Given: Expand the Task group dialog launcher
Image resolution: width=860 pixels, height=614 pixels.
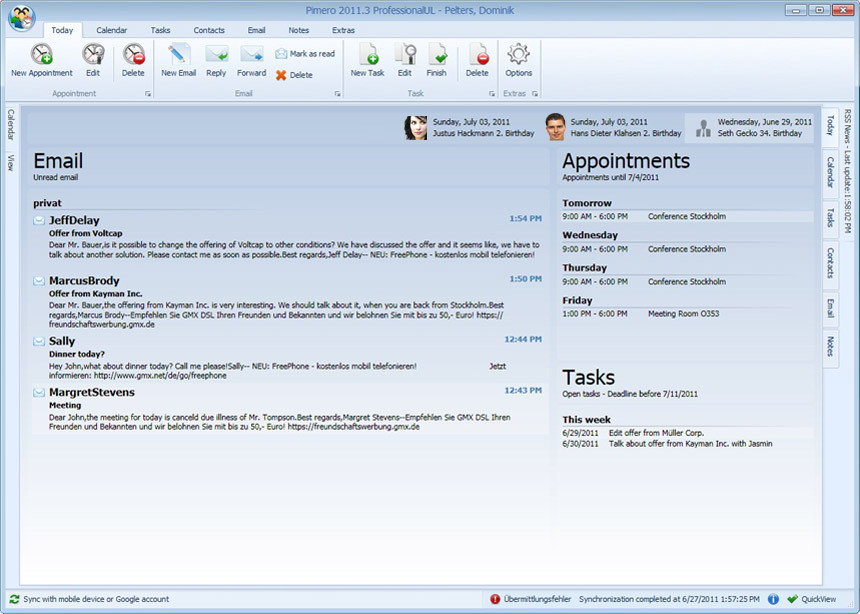Looking at the screenshot, I should click(491, 94).
